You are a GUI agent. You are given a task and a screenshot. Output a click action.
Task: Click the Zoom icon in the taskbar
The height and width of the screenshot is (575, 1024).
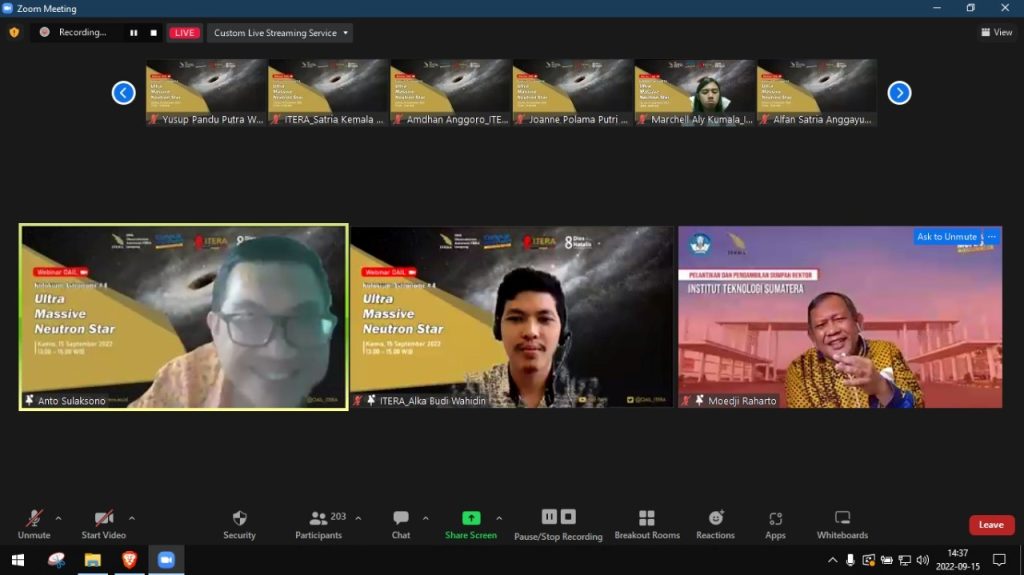(166, 560)
